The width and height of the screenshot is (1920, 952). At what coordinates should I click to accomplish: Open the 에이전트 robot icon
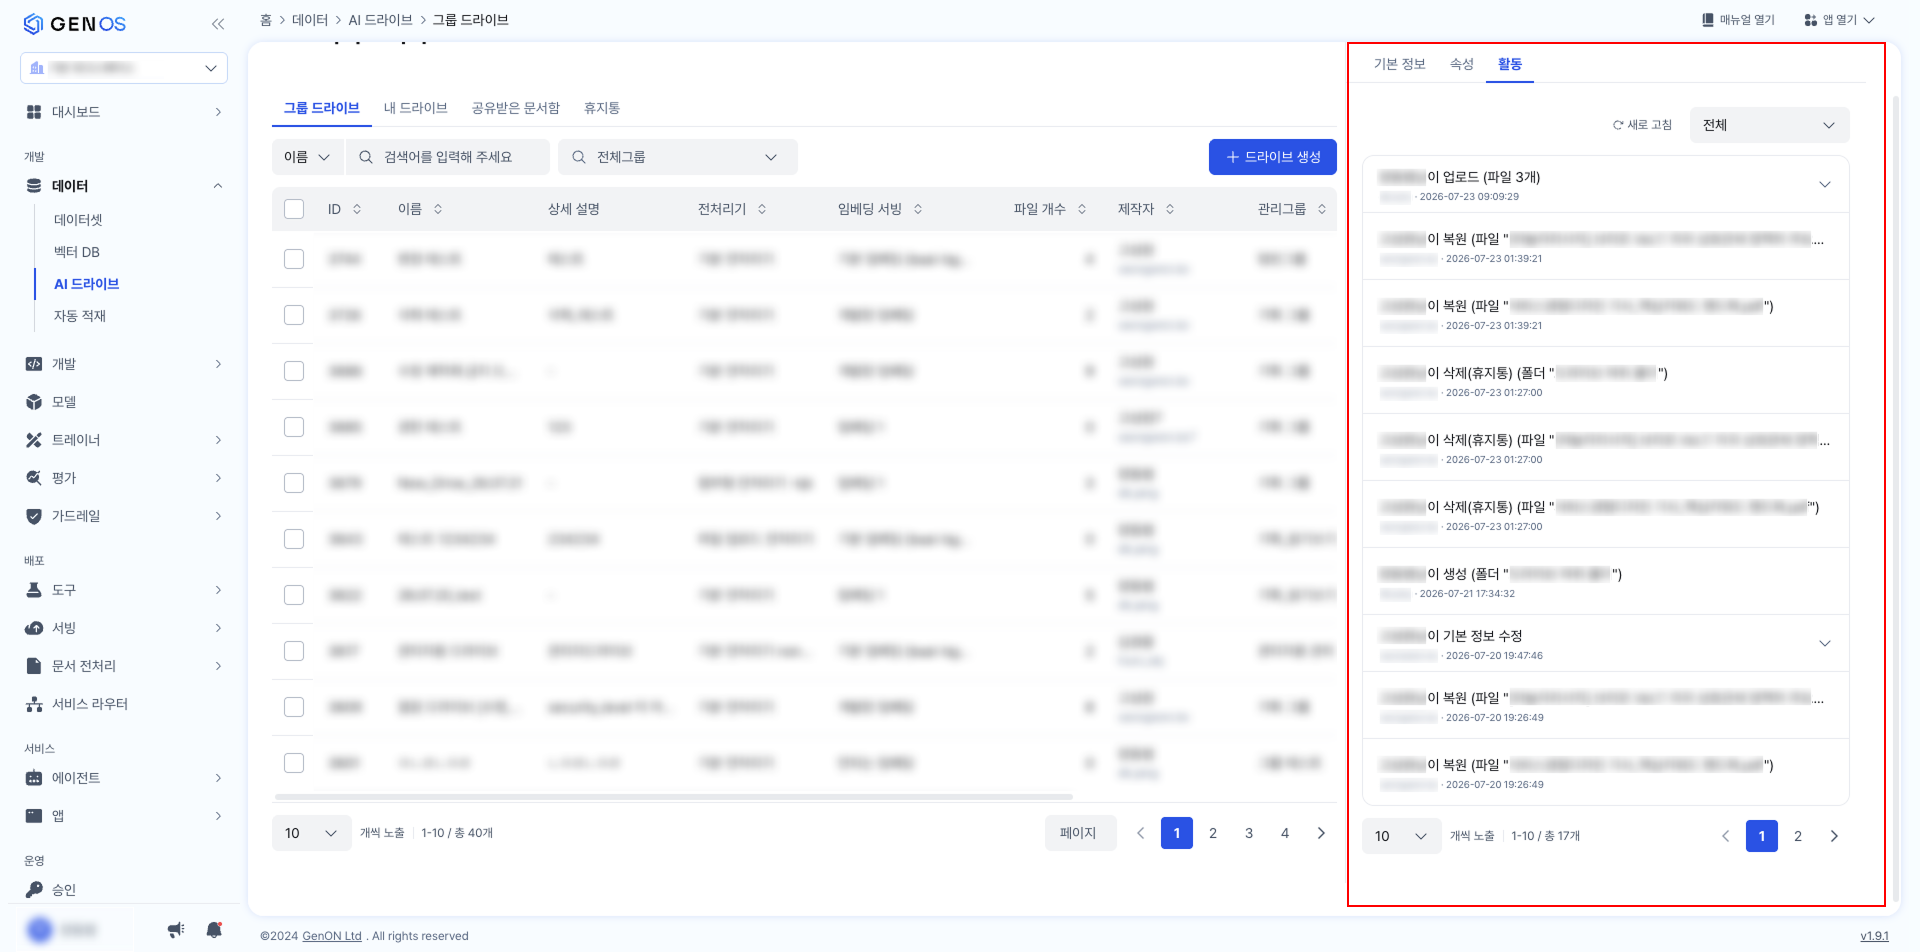(x=34, y=778)
